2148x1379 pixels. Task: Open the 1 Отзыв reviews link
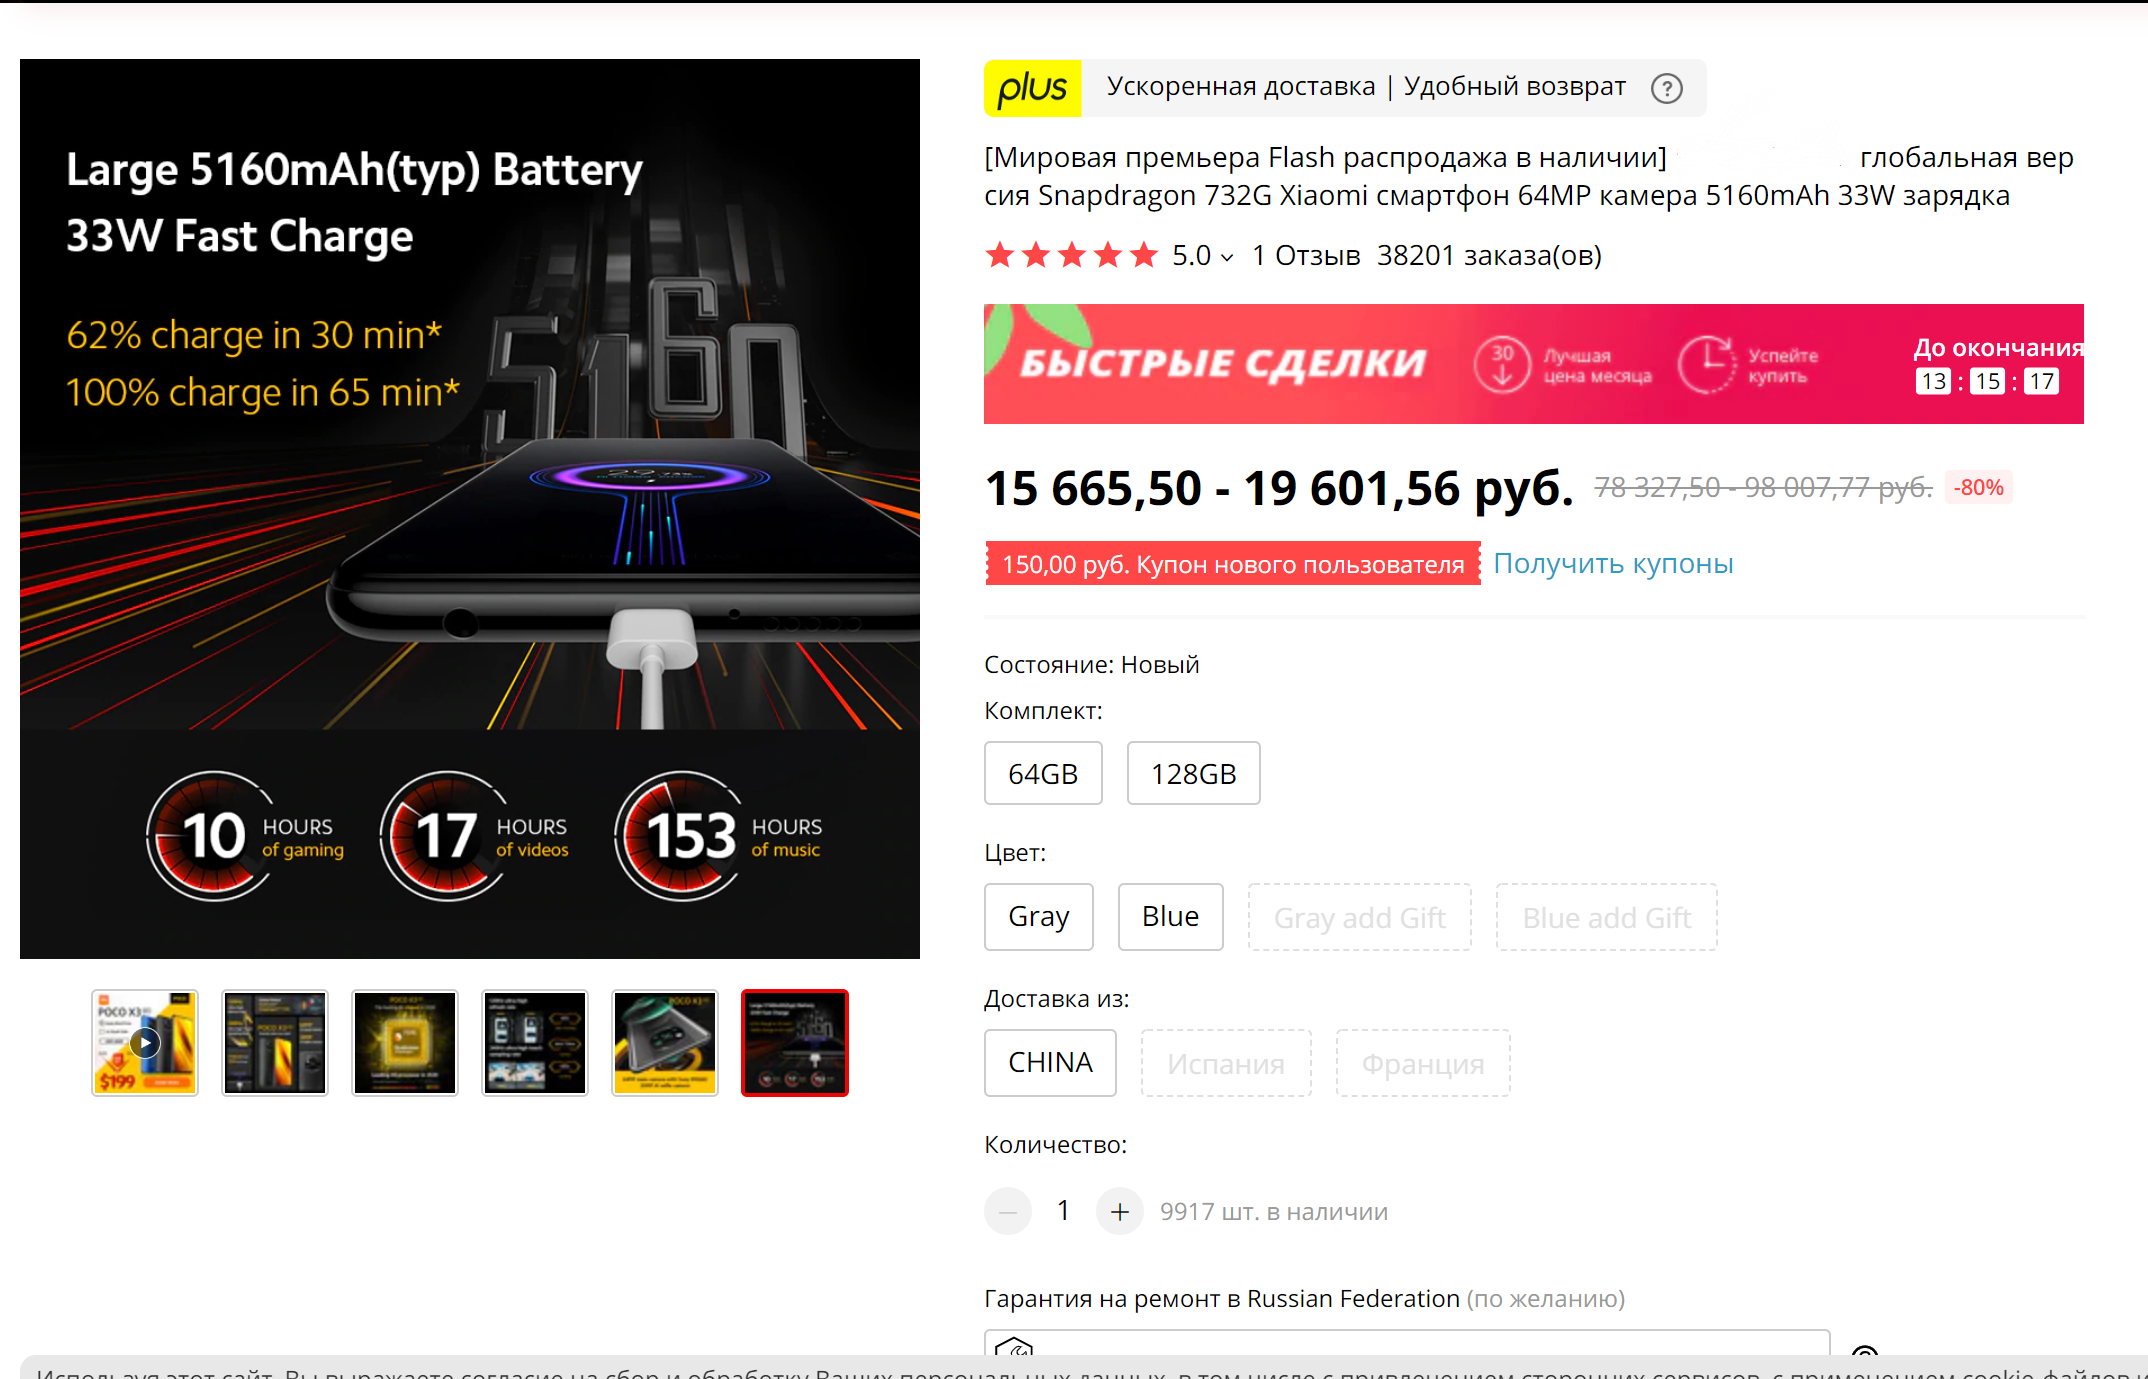[1306, 256]
